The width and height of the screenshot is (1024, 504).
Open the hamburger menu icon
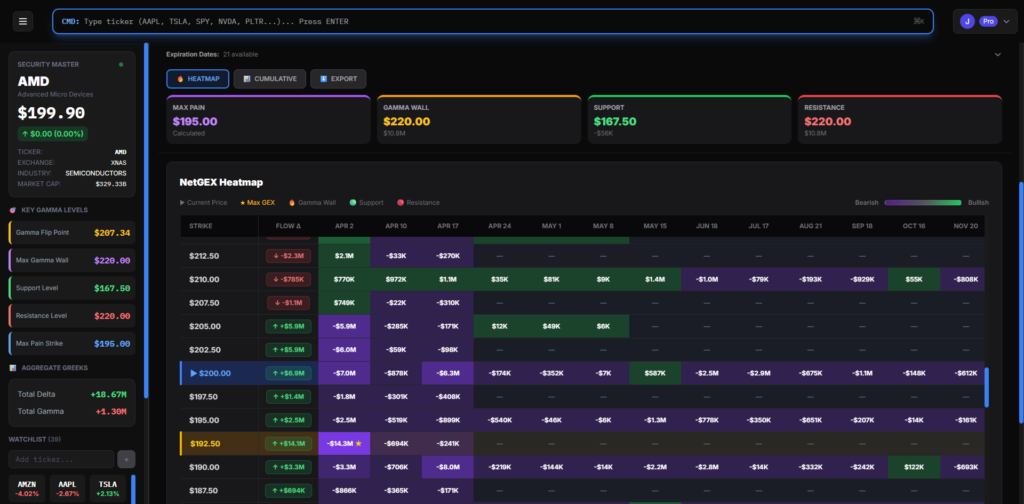[x=23, y=22]
